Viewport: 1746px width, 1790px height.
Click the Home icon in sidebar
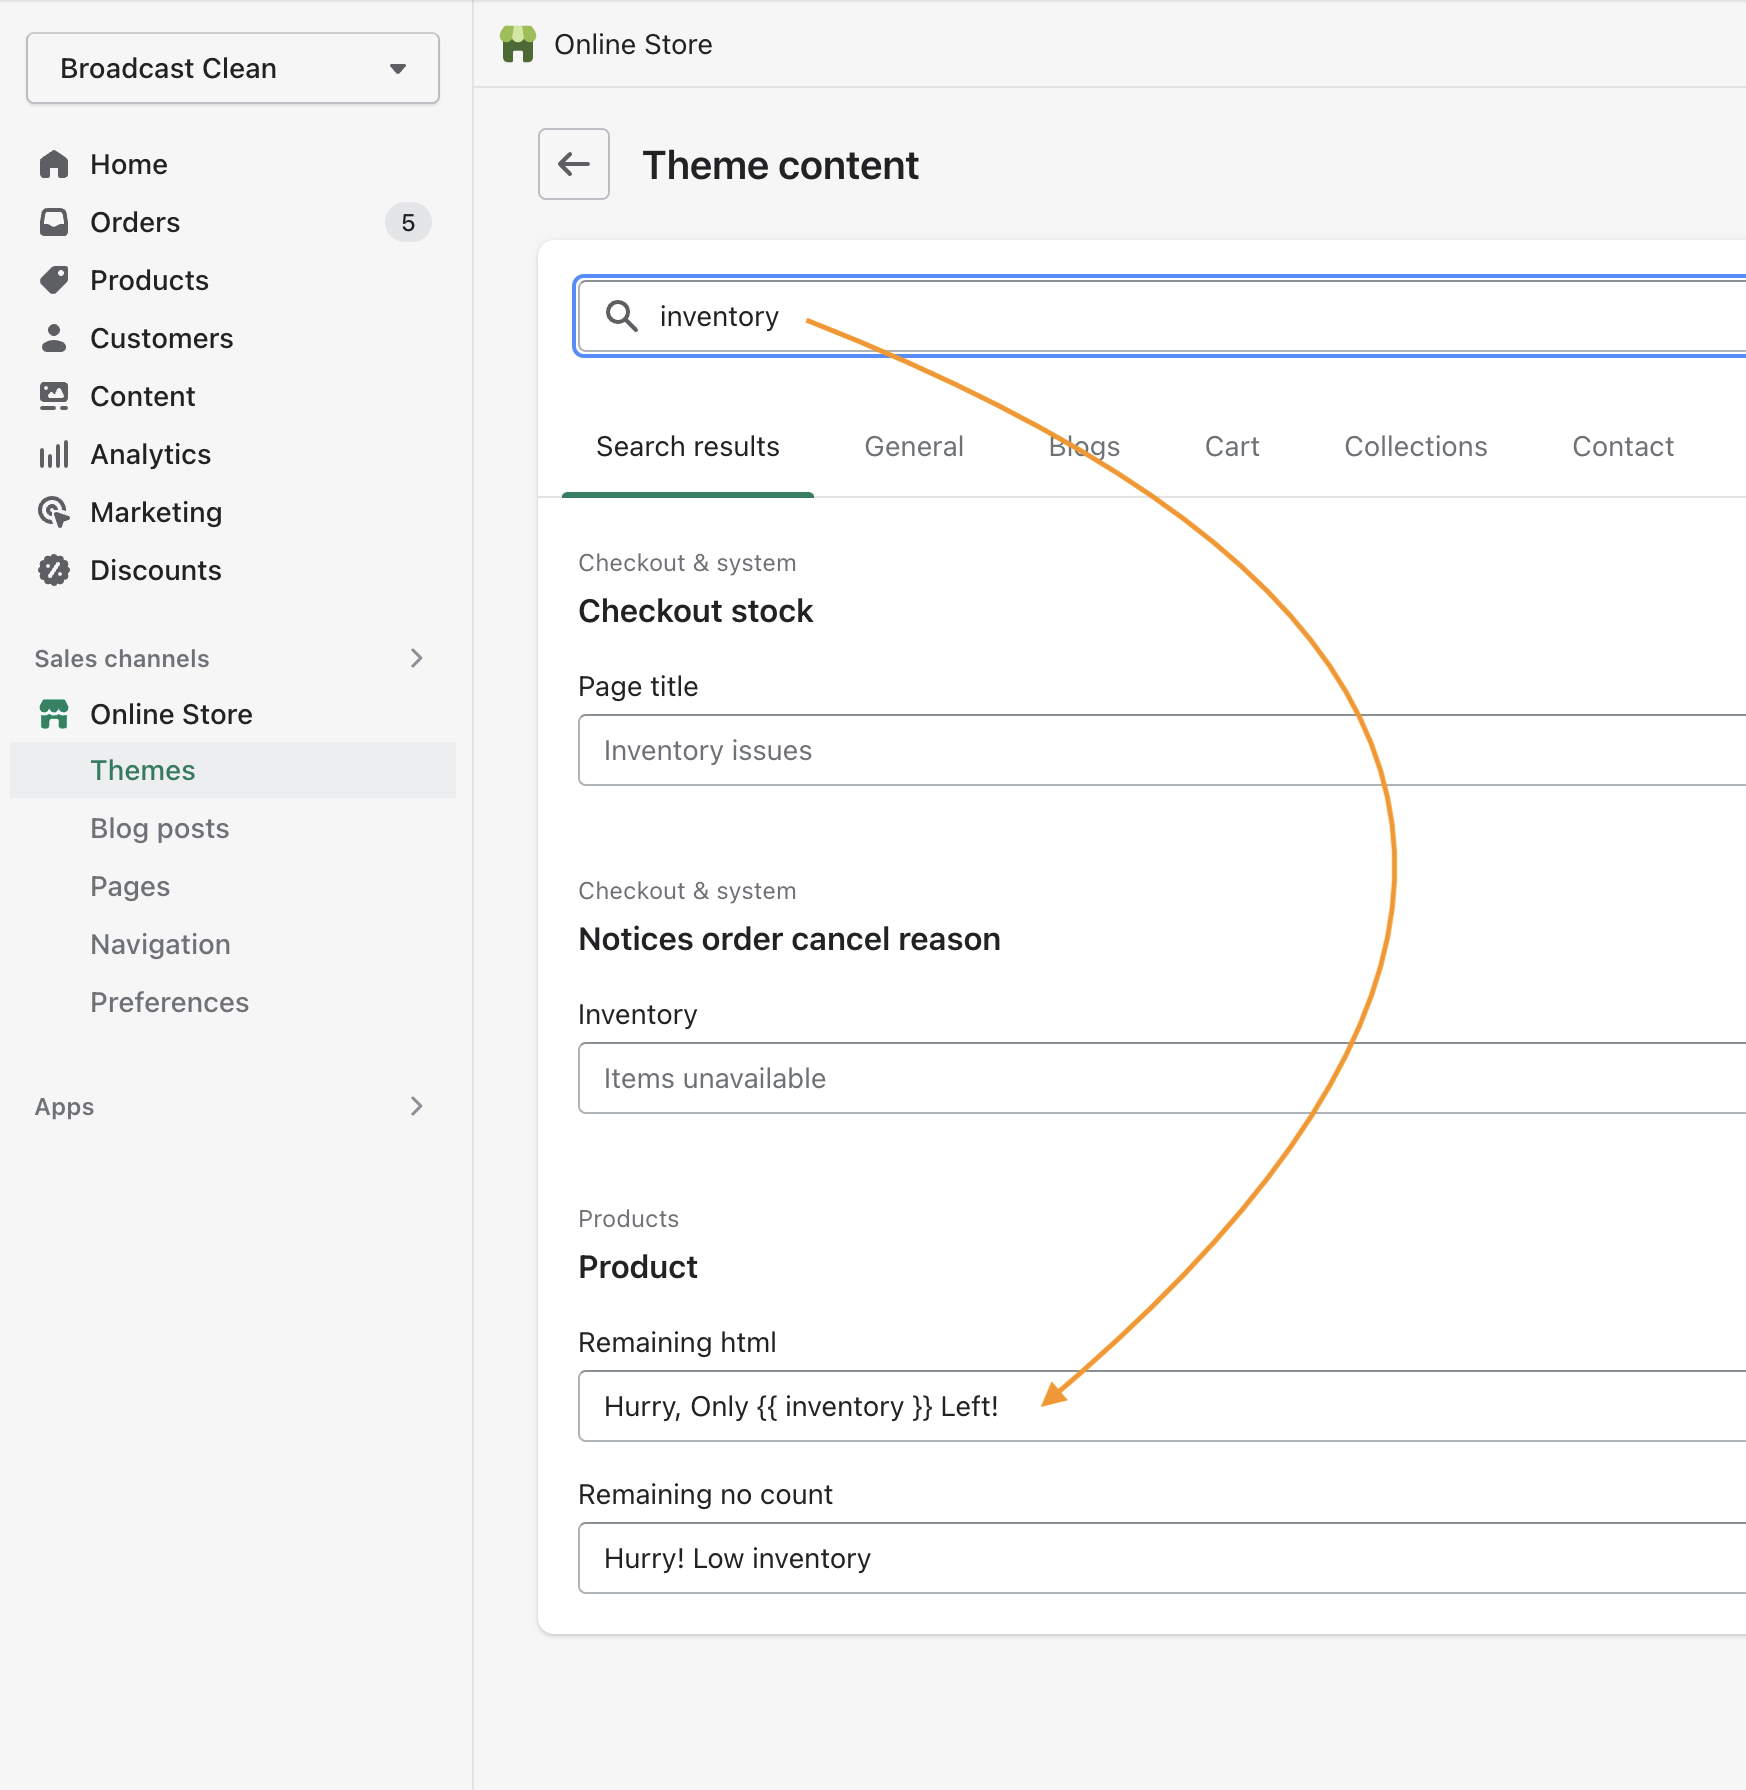[x=54, y=164]
